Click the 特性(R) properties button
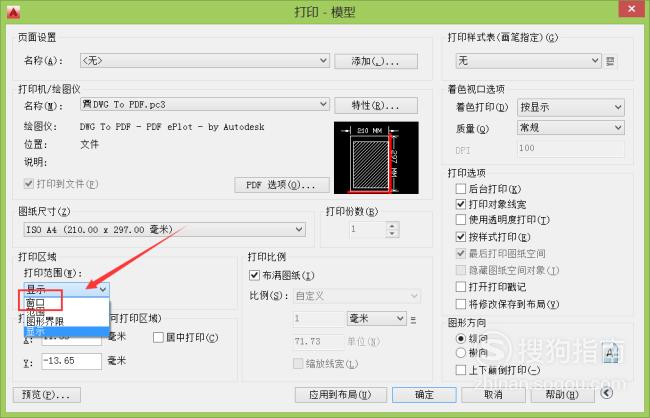This screenshot has height=418, width=650. coord(376,105)
